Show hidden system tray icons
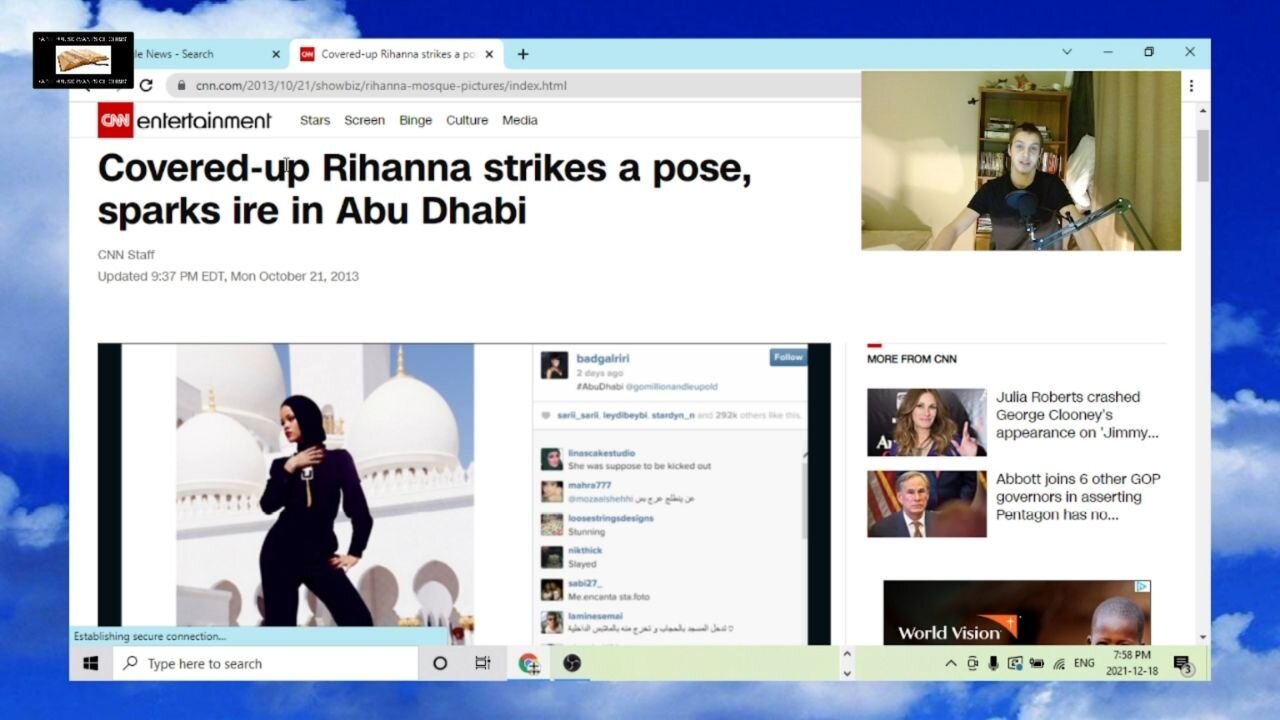Screen dimensions: 1280x720 tap(951, 663)
